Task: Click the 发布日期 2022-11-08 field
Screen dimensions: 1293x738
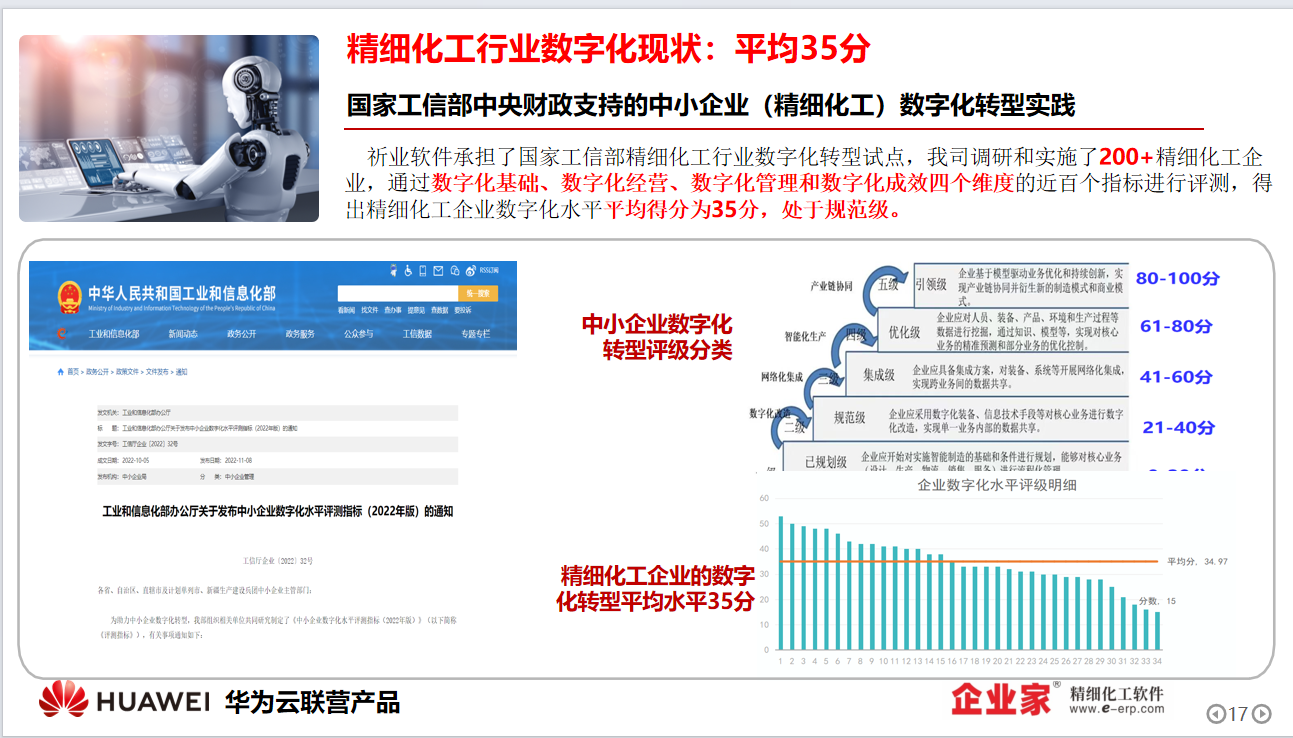Action: pos(227,461)
